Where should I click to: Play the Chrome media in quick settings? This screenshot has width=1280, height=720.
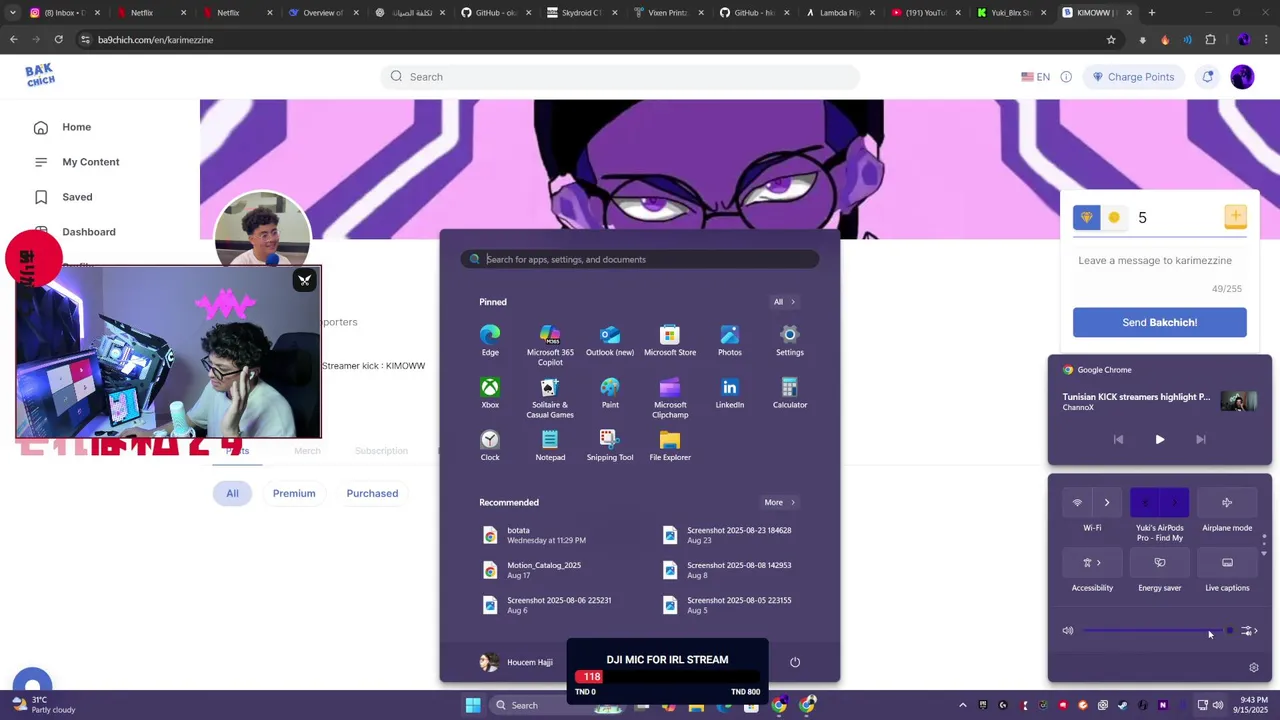point(1159,439)
